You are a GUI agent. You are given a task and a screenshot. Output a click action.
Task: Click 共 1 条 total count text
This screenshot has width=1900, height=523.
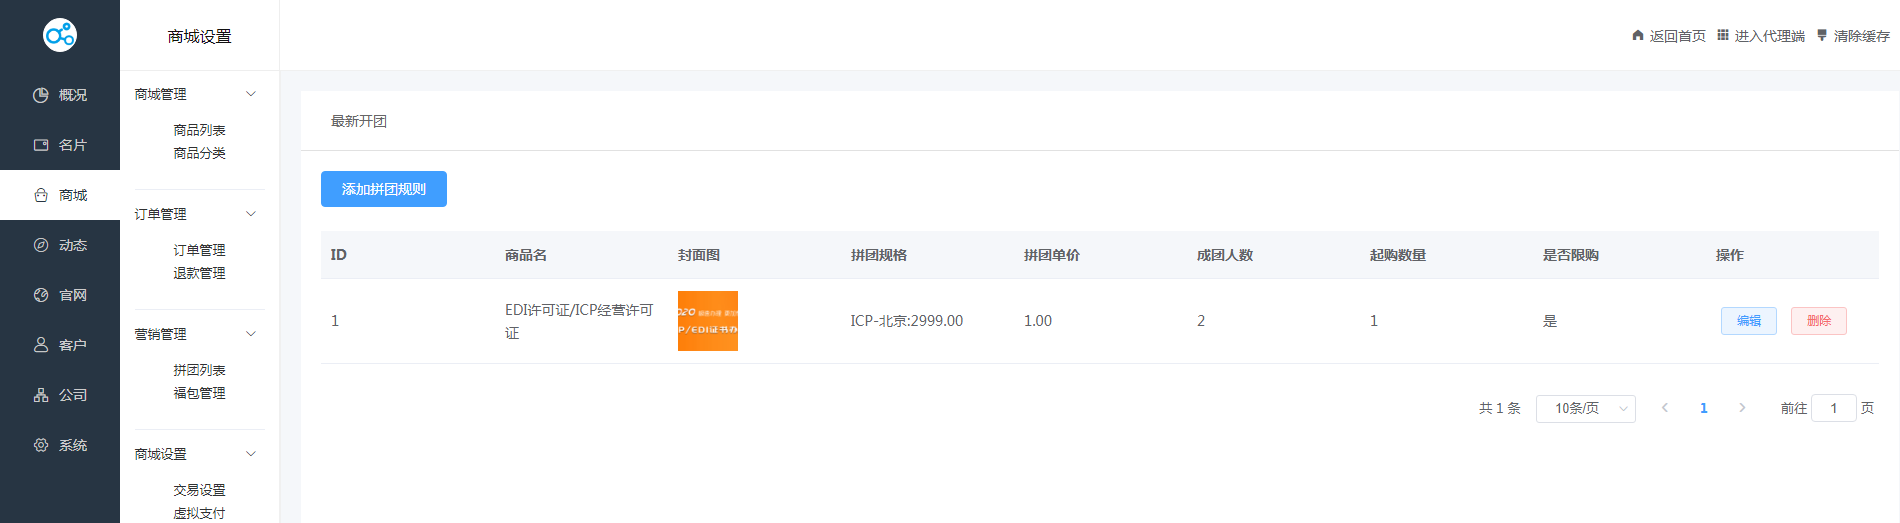click(1500, 408)
